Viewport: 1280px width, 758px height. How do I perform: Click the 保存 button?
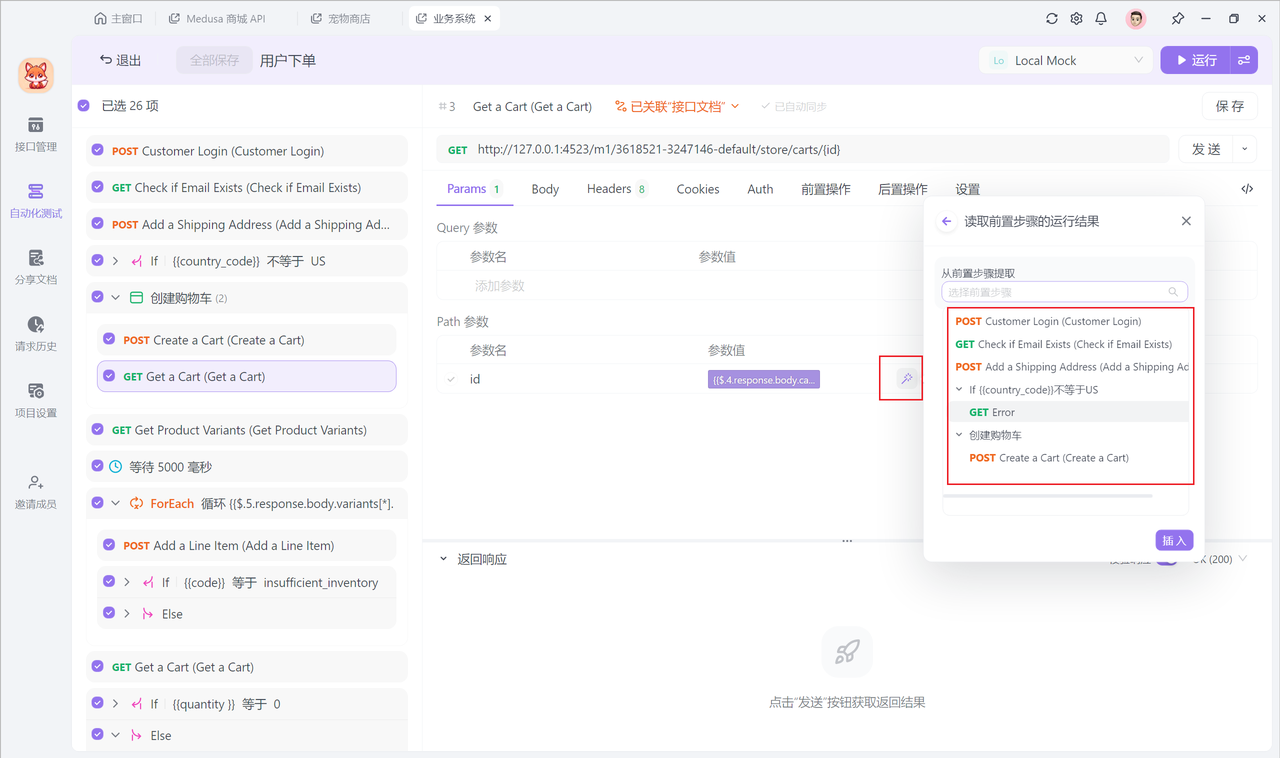[x=1229, y=106]
